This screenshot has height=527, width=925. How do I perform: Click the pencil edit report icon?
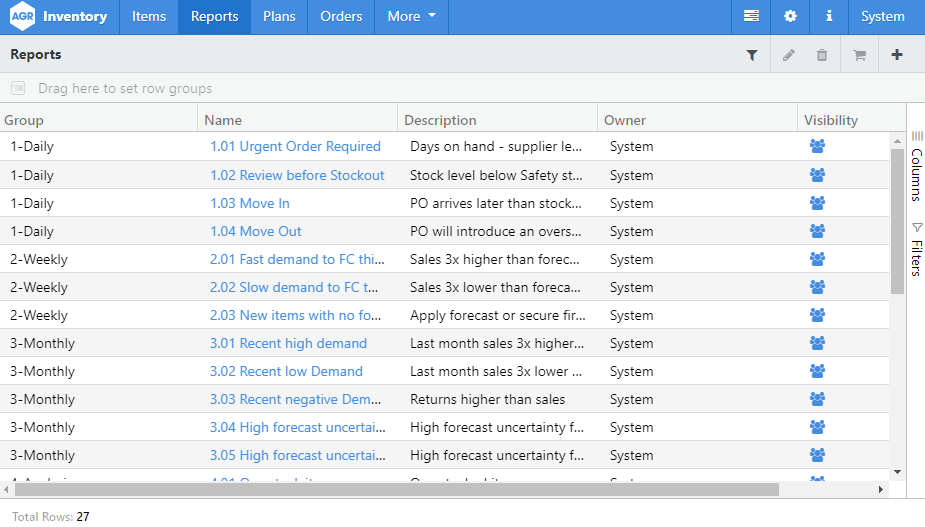tap(789, 55)
